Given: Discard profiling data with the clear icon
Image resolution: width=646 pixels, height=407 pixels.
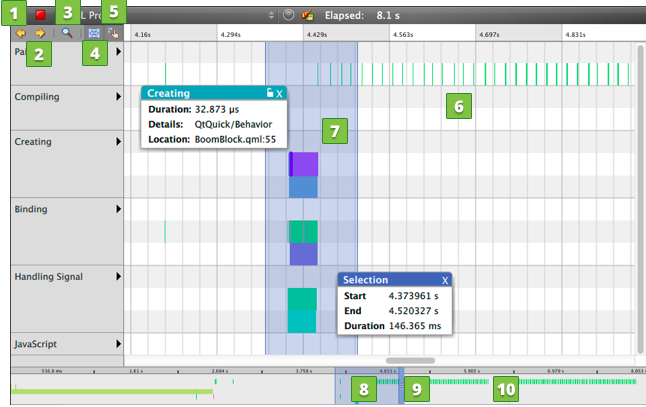Looking at the screenshot, I should coord(307,15).
